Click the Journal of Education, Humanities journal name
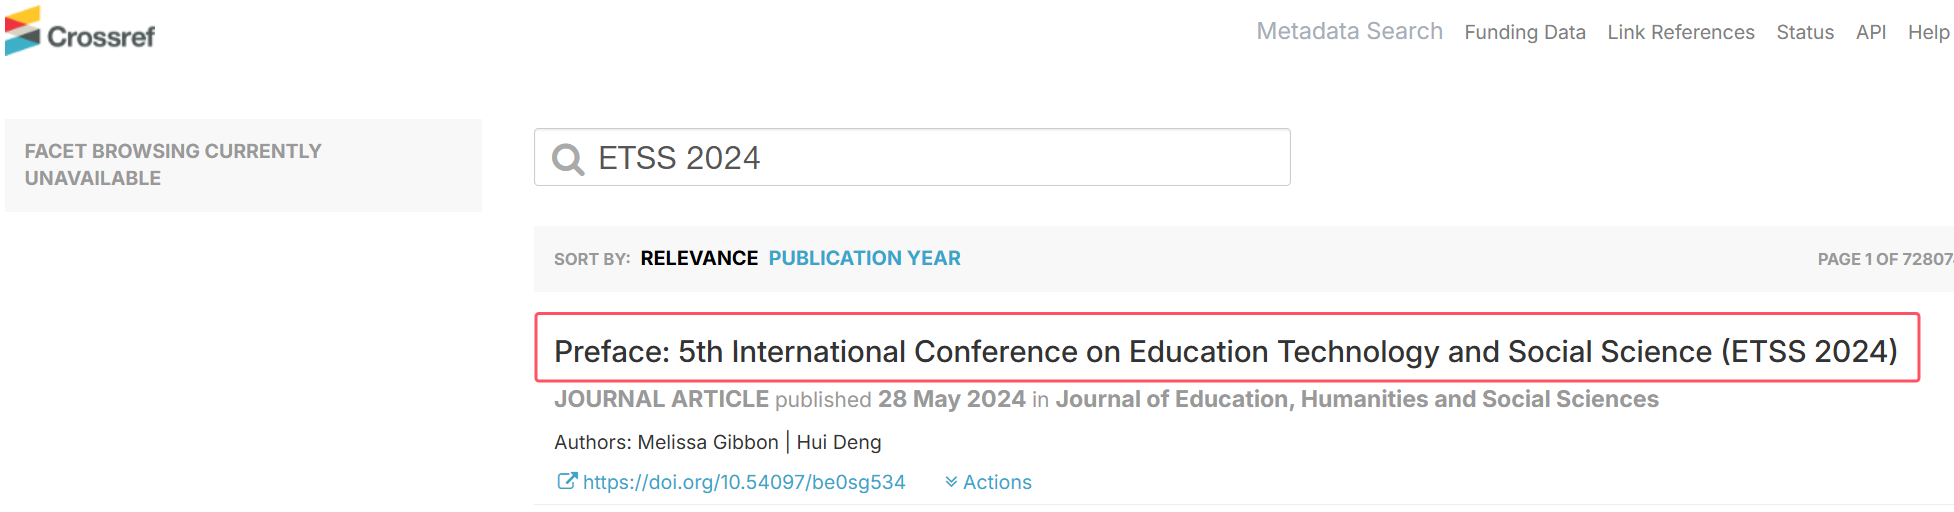Image resolution: width=1954 pixels, height=512 pixels. (1357, 399)
